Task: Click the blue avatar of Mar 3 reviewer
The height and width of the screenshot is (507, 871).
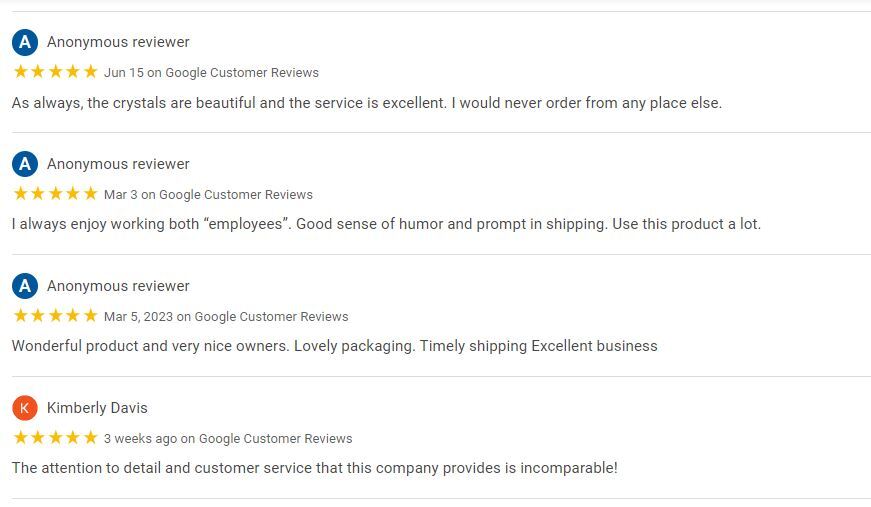Action: tap(25, 164)
